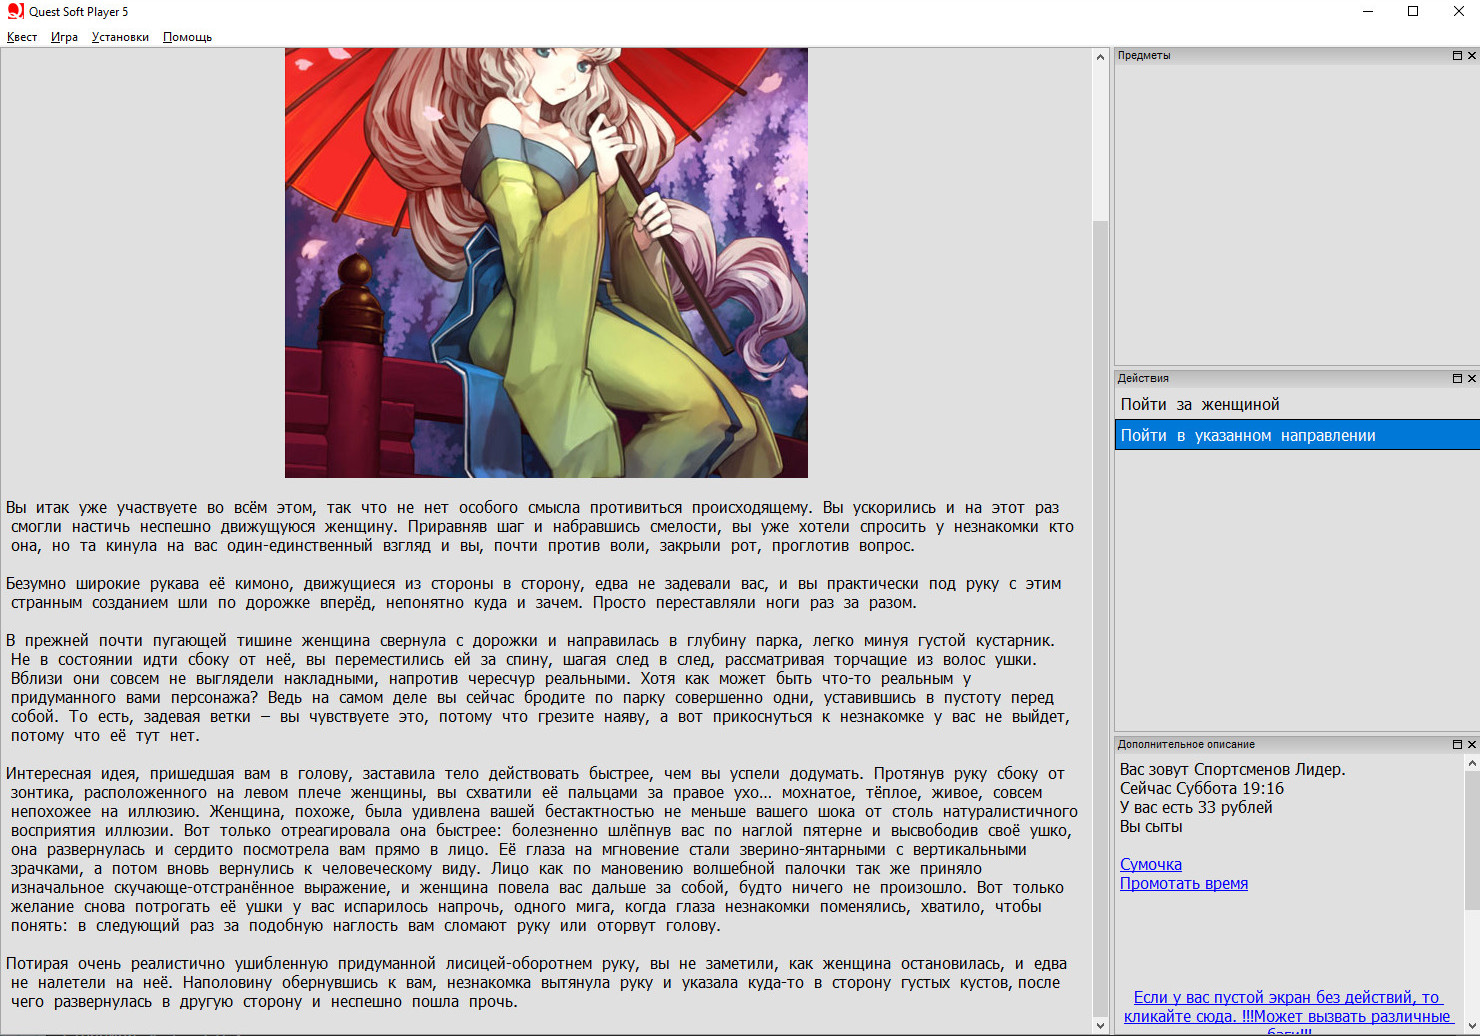Image resolution: width=1480 pixels, height=1036 pixels.
Task: Click the main text scroll-up arrow
Action: (x=1101, y=57)
